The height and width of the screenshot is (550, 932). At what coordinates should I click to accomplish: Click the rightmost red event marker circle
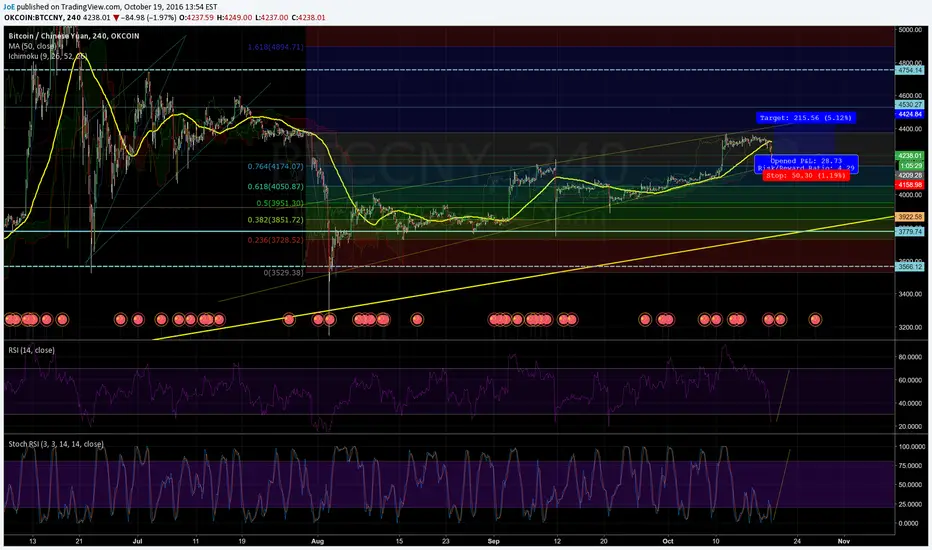(815, 319)
